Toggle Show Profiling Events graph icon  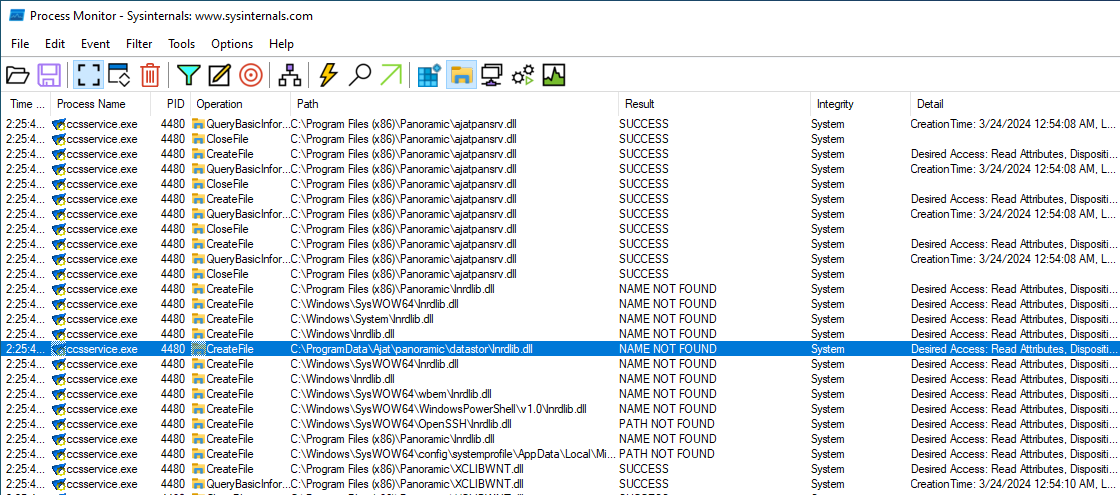[x=554, y=74]
